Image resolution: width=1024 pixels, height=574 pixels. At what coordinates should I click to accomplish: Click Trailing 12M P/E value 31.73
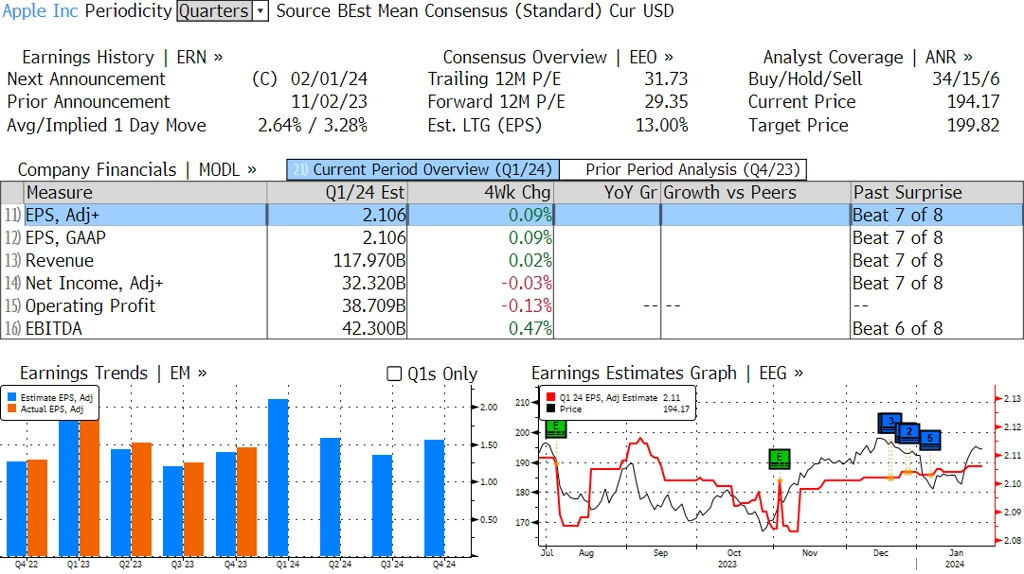click(666, 79)
